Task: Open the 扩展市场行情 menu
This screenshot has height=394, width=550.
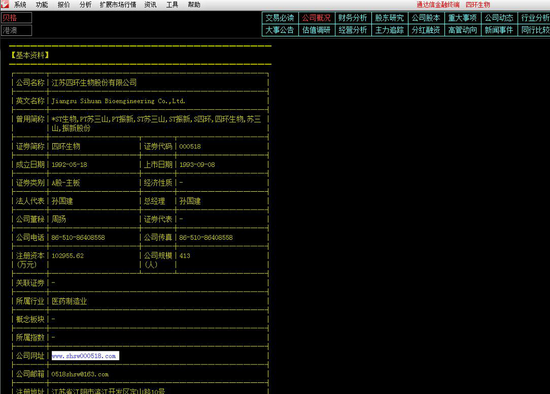Action: pyautogui.click(x=118, y=5)
